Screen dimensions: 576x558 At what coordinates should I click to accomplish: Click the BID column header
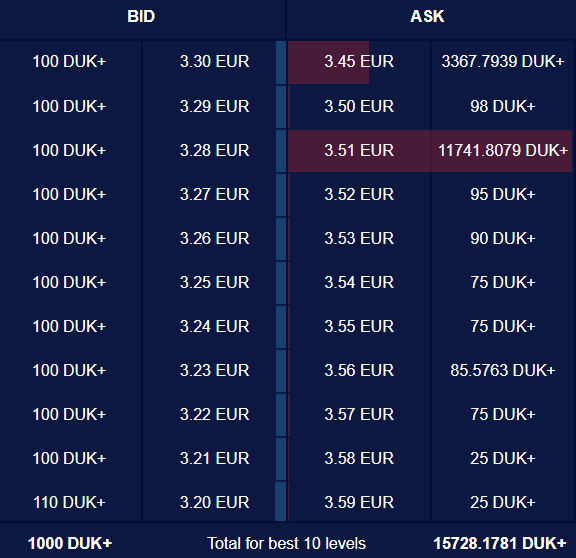(x=141, y=17)
